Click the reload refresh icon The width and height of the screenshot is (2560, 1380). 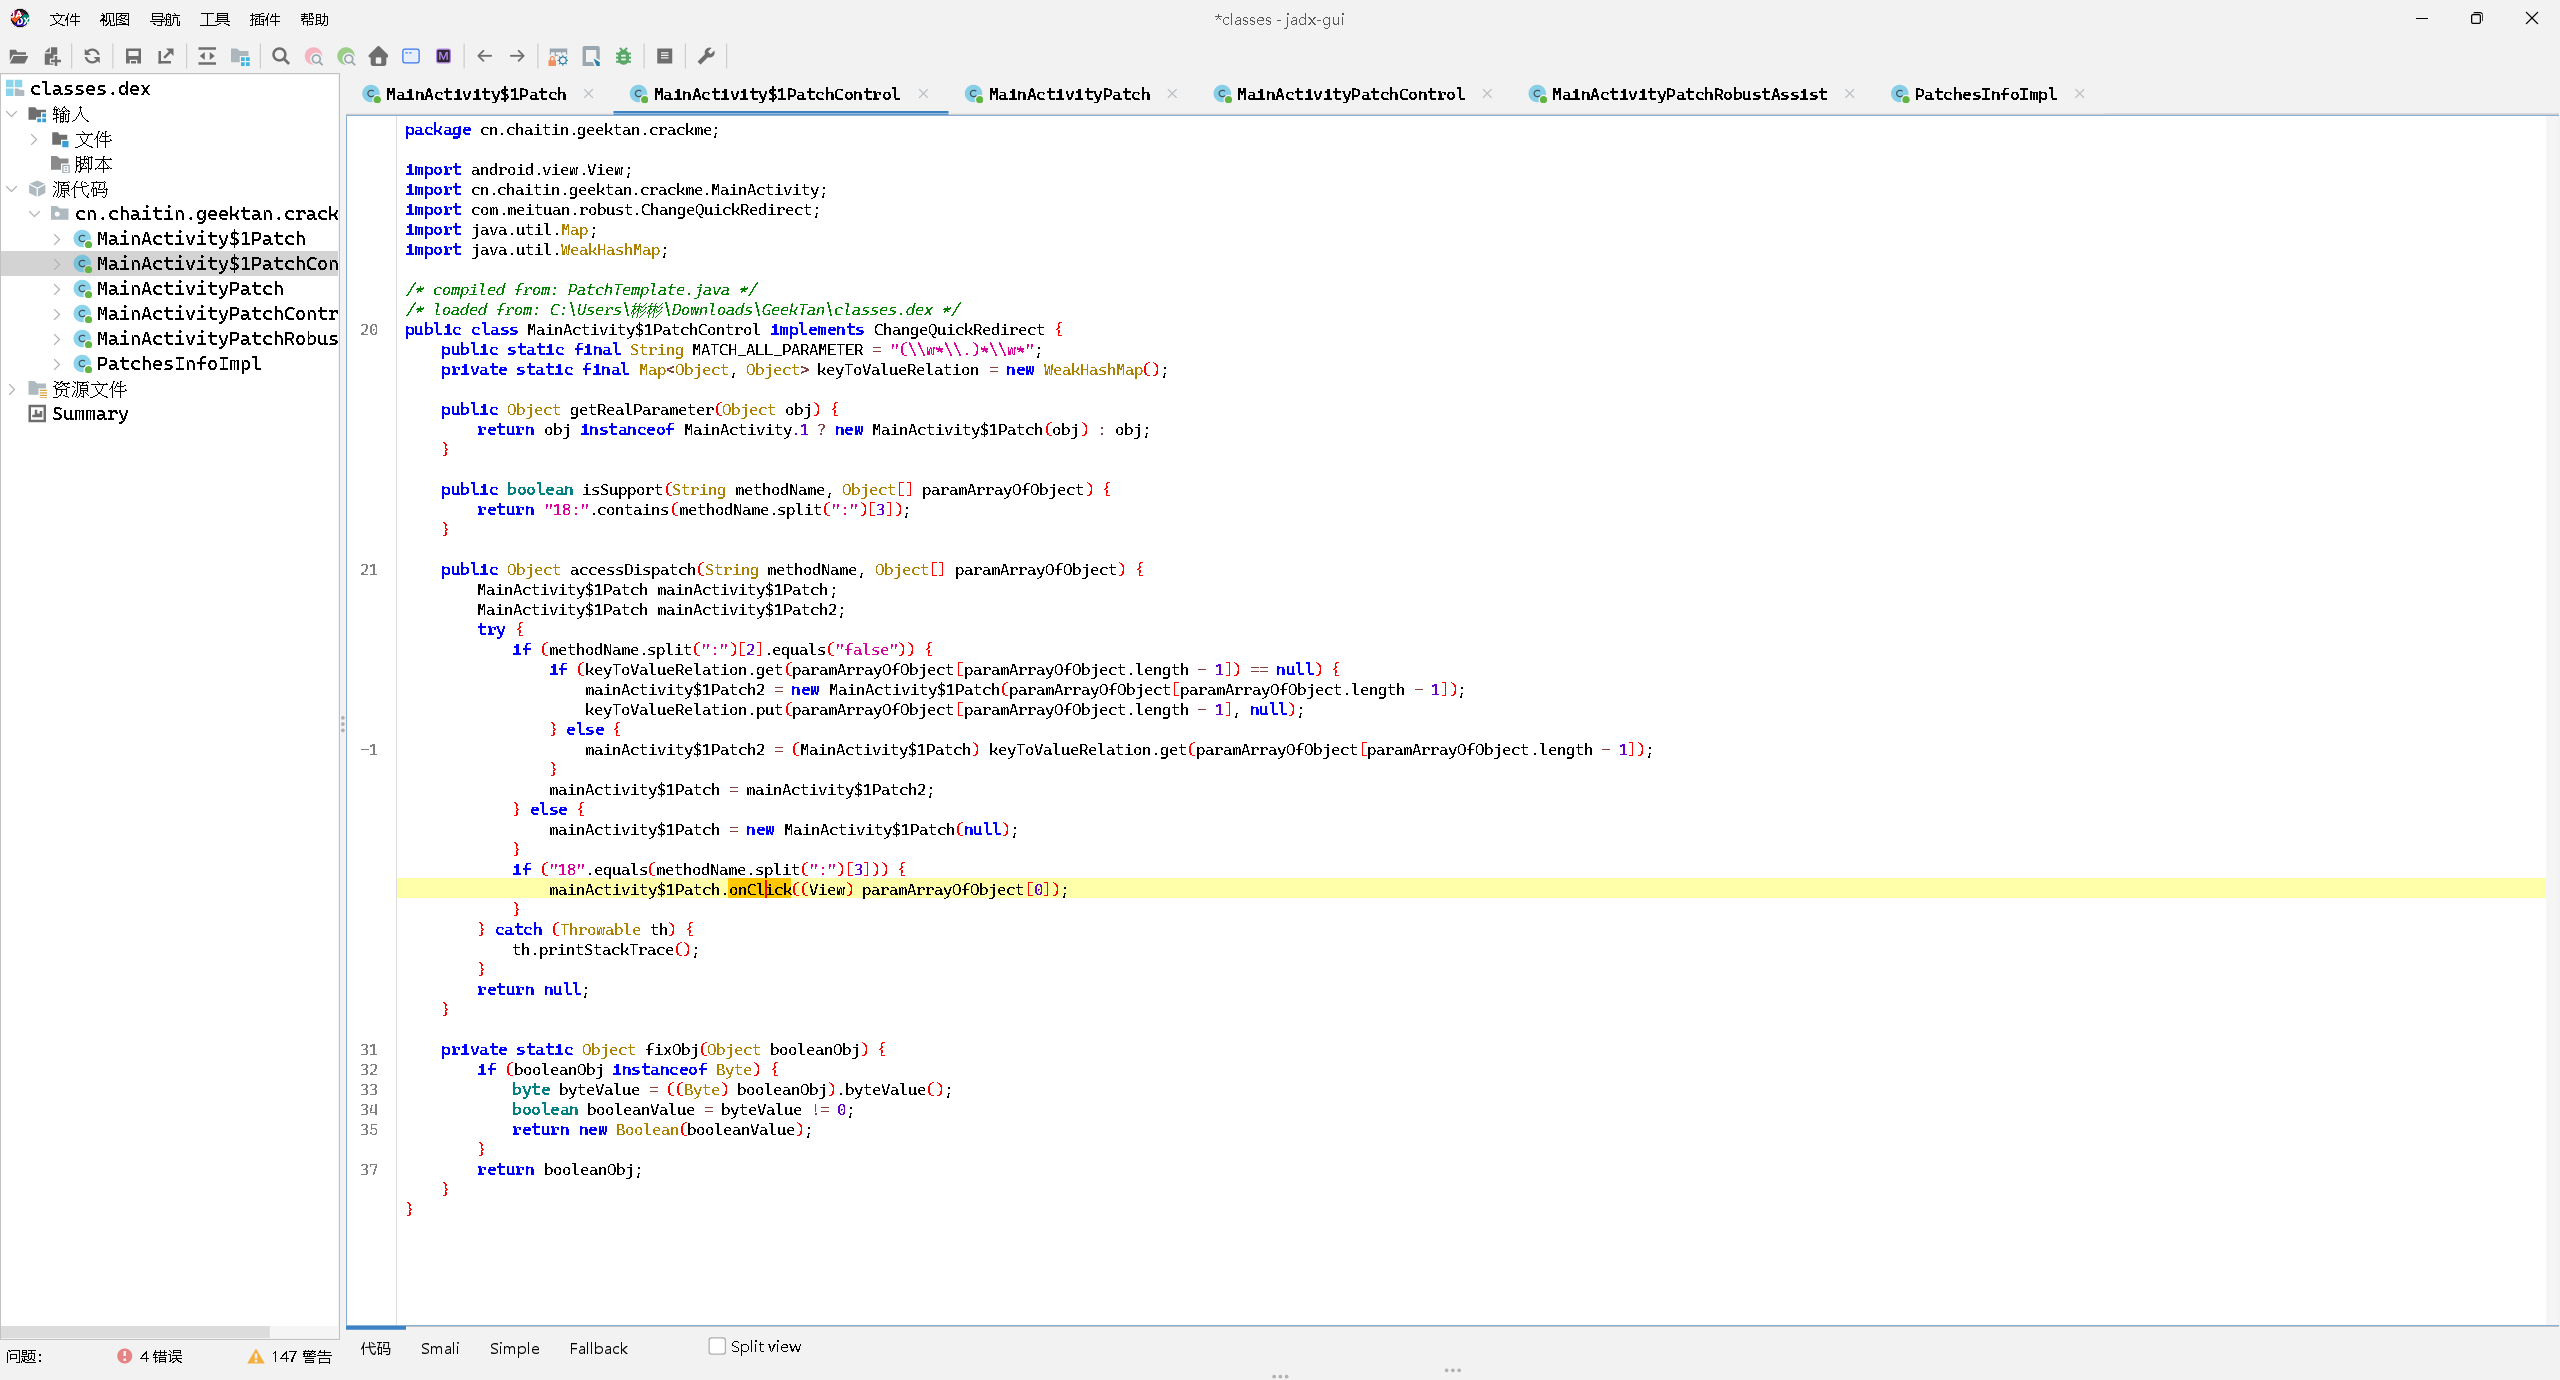pos(92,57)
